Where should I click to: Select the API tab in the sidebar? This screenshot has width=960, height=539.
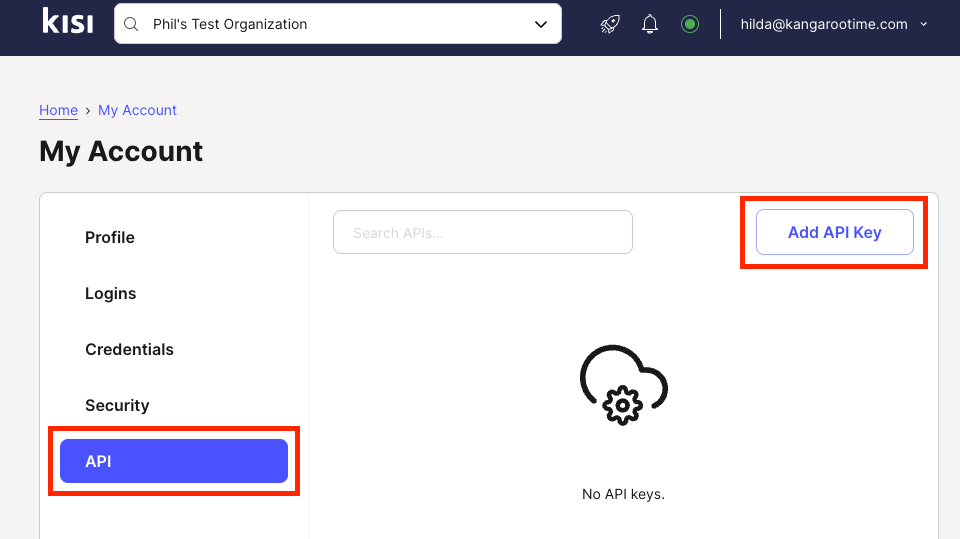174,461
